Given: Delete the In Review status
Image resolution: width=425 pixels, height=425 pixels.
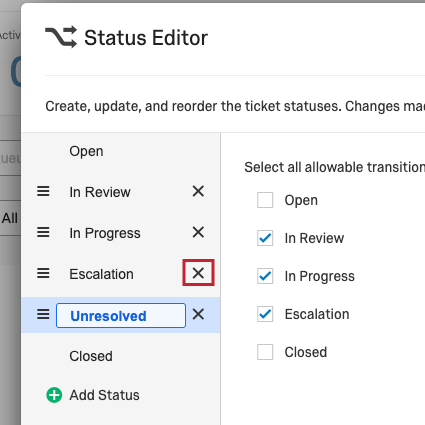Looking at the screenshot, I should click(x=198, y=191).
